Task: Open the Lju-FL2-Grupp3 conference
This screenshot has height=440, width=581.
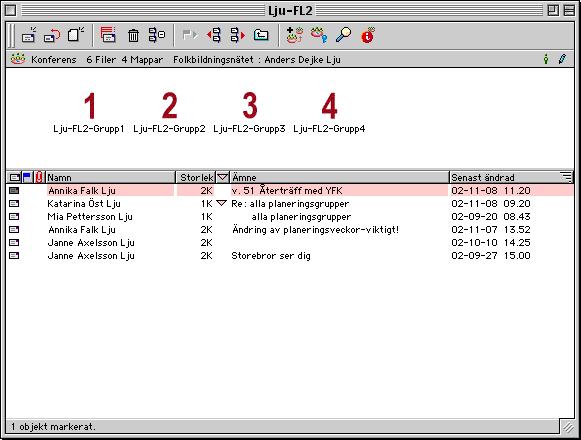Action: (x=249, y=112)
